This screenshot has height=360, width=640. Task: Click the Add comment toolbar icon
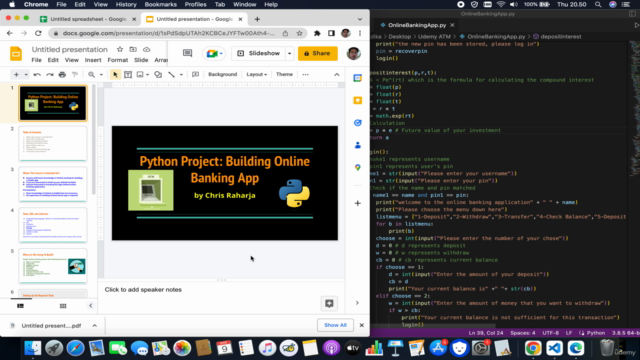[x=196, y=75]
